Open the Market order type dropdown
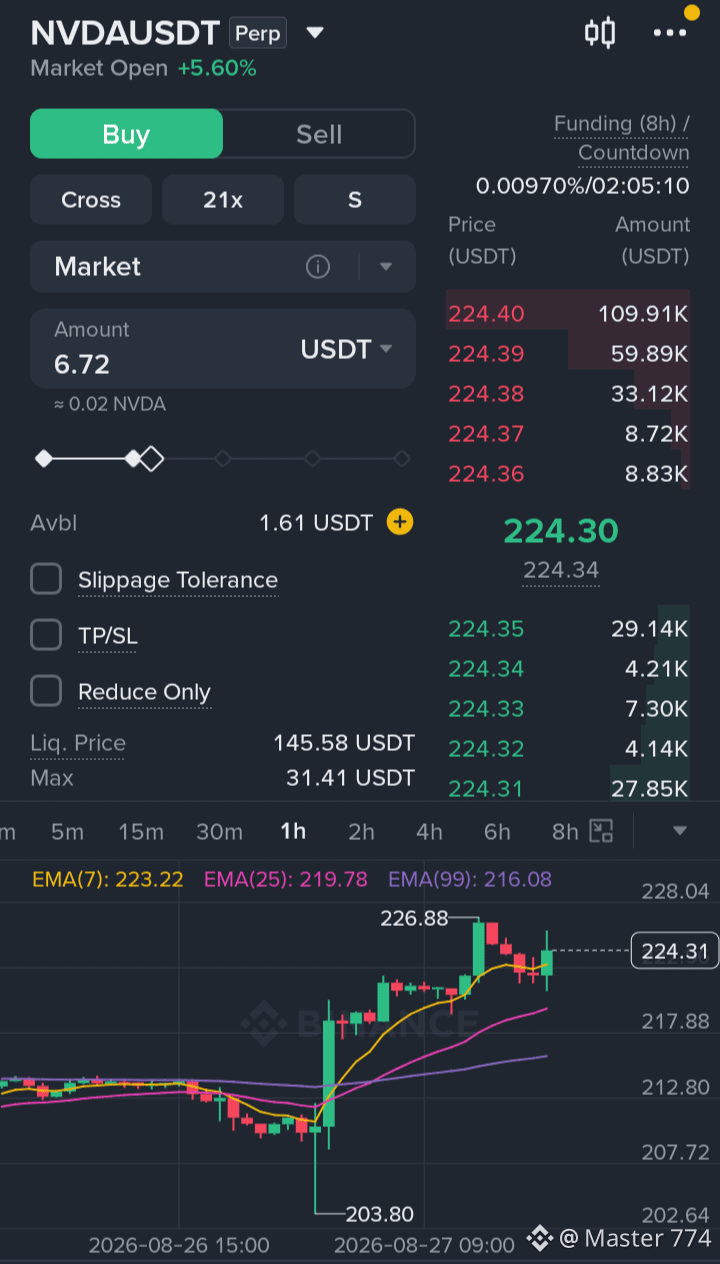The width and height of the screenshot is (720, 1264). tap(386, 267)
